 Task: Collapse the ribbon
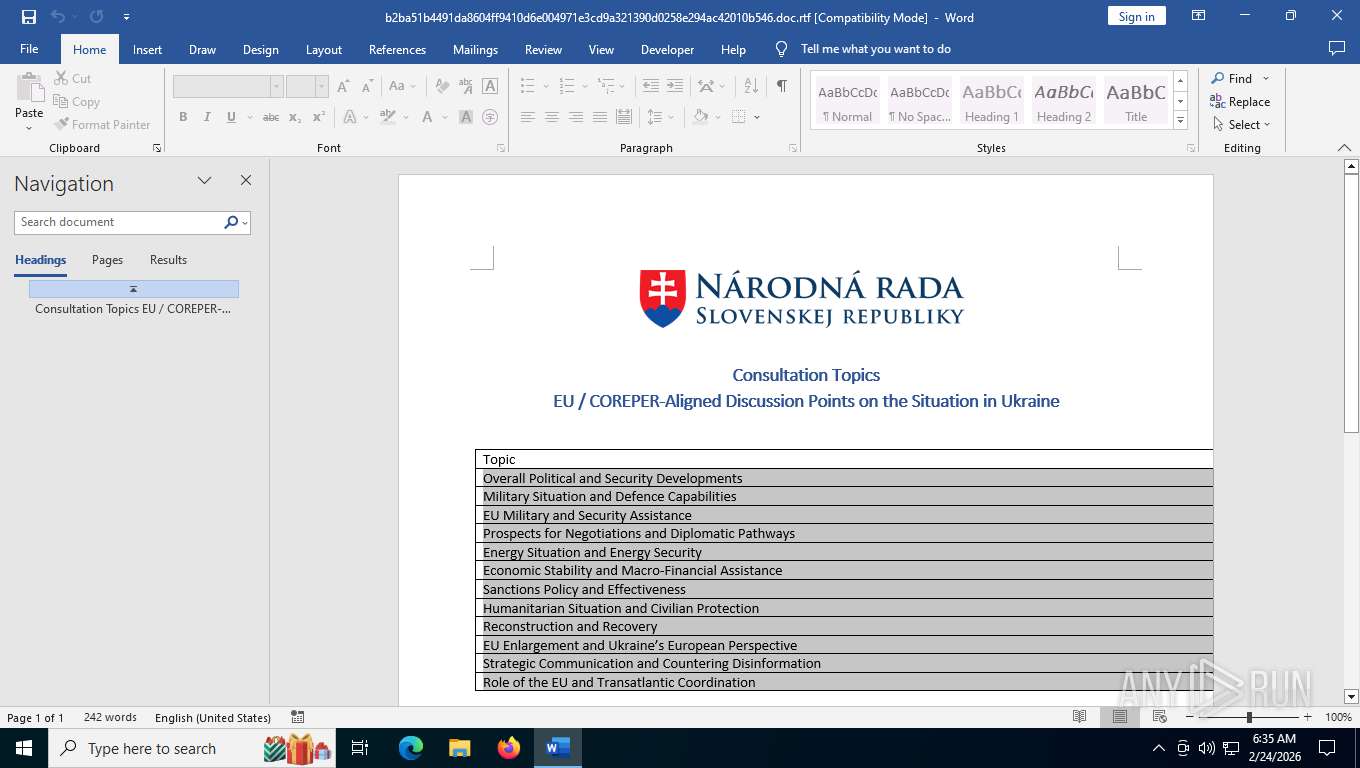[1344, 148]
